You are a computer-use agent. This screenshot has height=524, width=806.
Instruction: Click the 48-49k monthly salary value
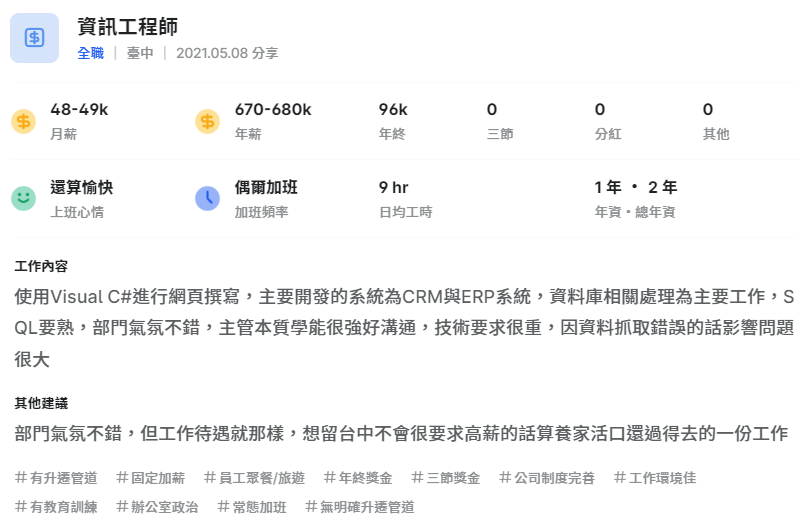click(79, 110)
